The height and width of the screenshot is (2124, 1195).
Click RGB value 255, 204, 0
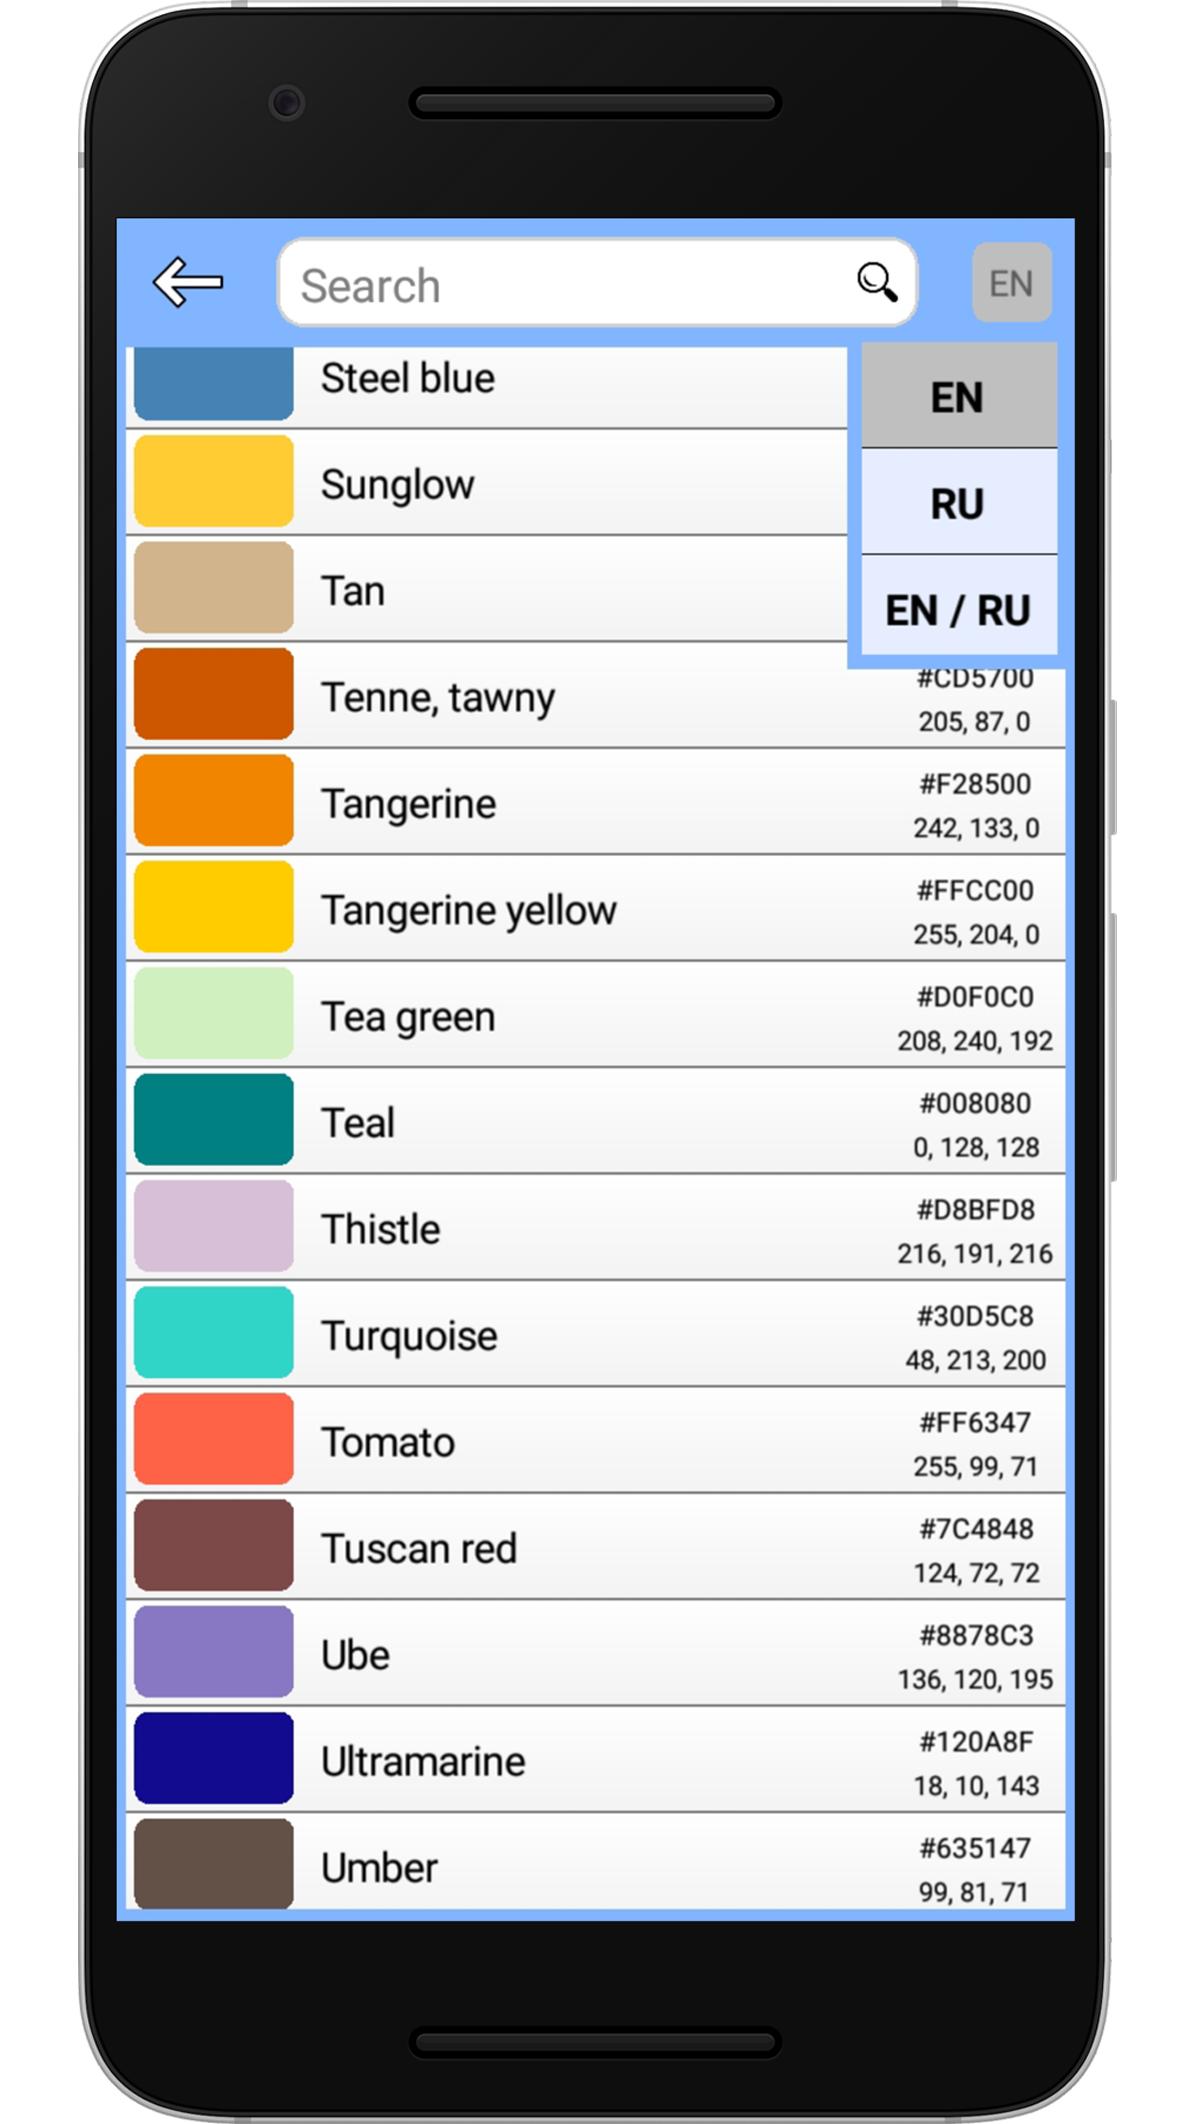[x=976, y=934]
